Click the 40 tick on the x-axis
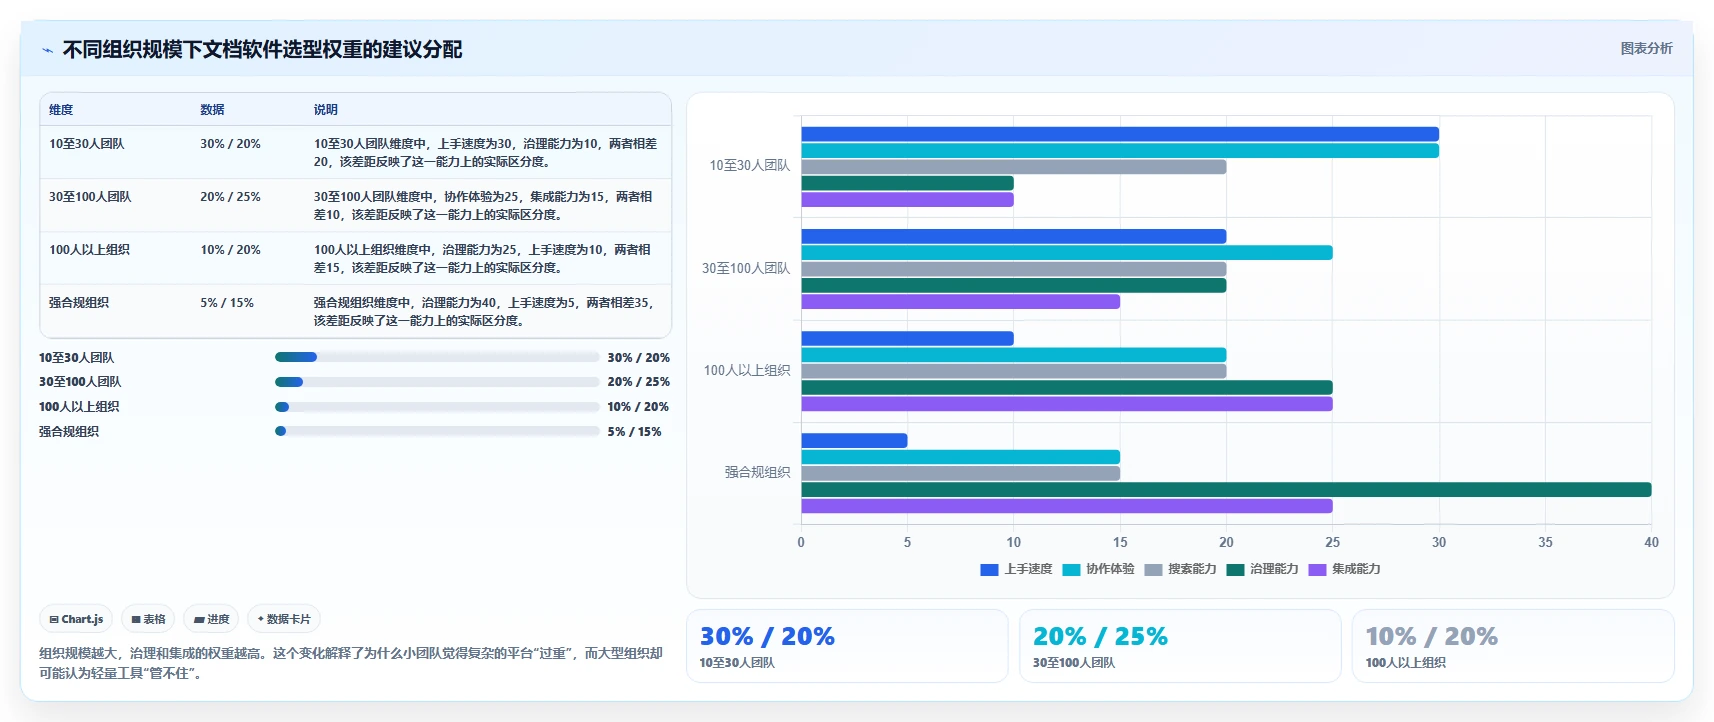This screenshot has width=1714, height=722. 1651,542
